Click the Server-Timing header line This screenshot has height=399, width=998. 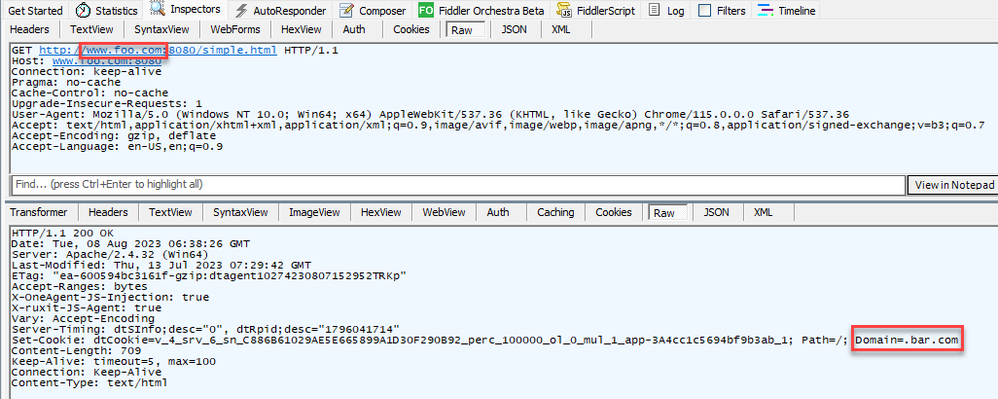point(206,330)
